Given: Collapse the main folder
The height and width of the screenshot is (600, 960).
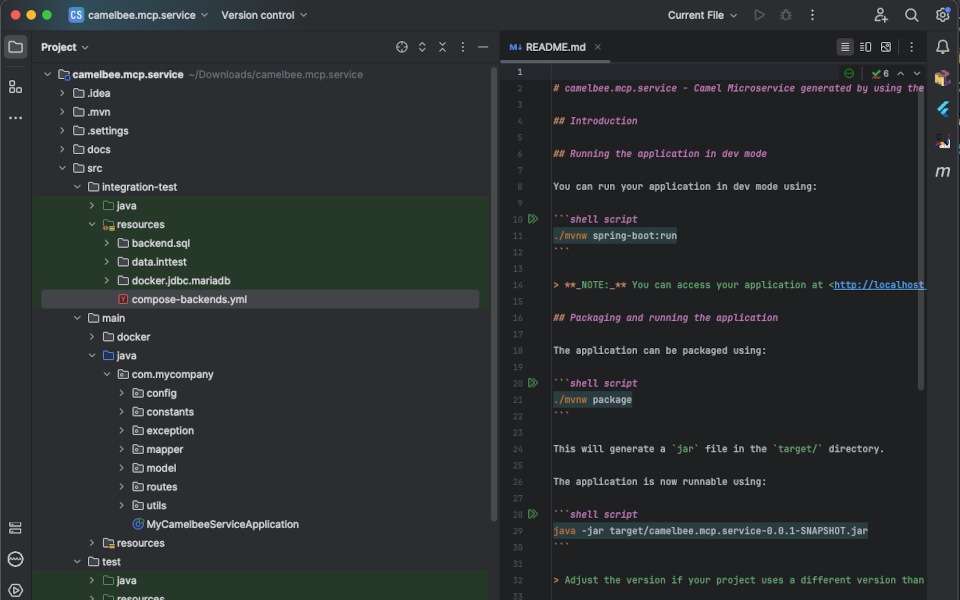Looking at the screenshot, I should (77, 318).
